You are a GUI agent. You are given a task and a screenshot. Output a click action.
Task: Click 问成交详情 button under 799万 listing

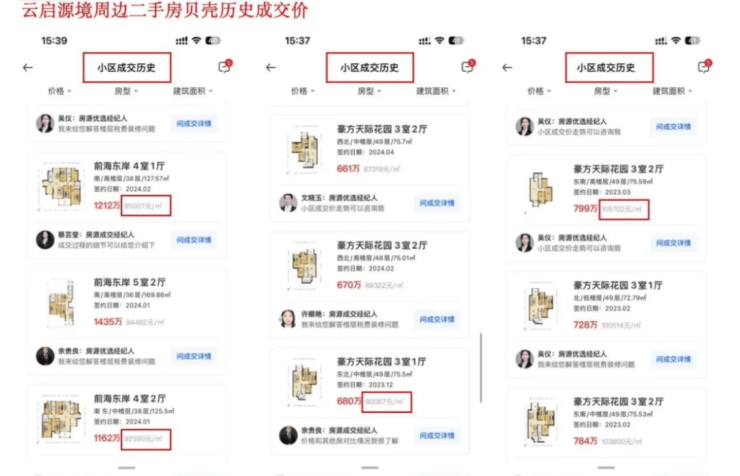point(673,243)
